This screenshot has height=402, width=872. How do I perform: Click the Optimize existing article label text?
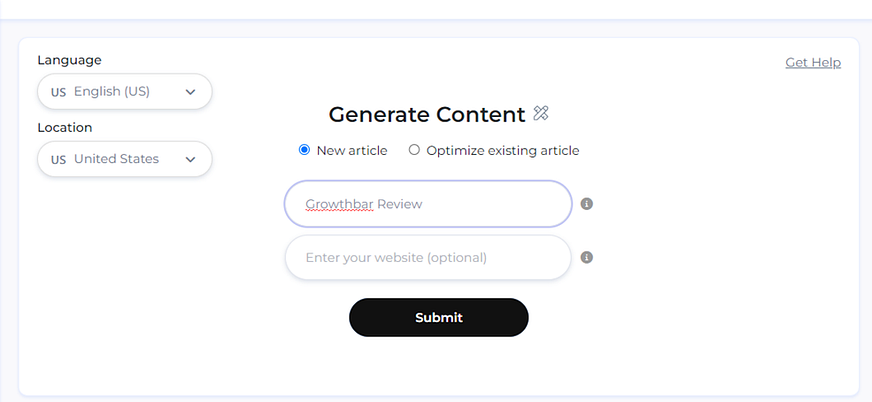tap(502, 151)
